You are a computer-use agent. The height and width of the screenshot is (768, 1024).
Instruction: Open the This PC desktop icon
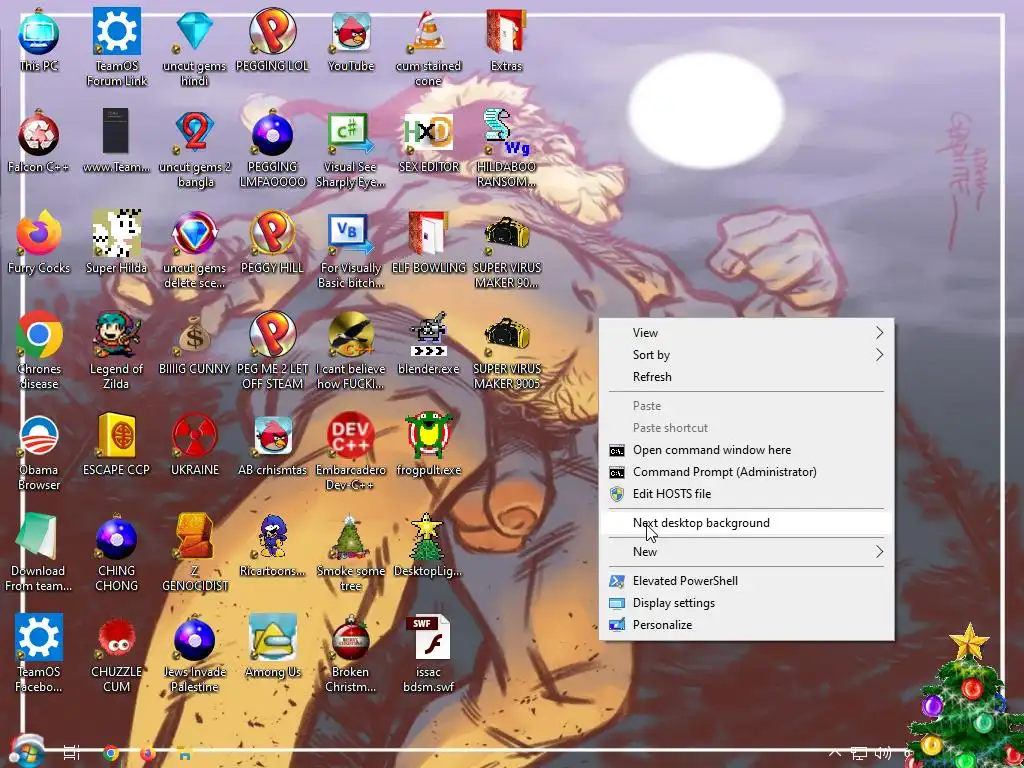[x=39, y=40]
